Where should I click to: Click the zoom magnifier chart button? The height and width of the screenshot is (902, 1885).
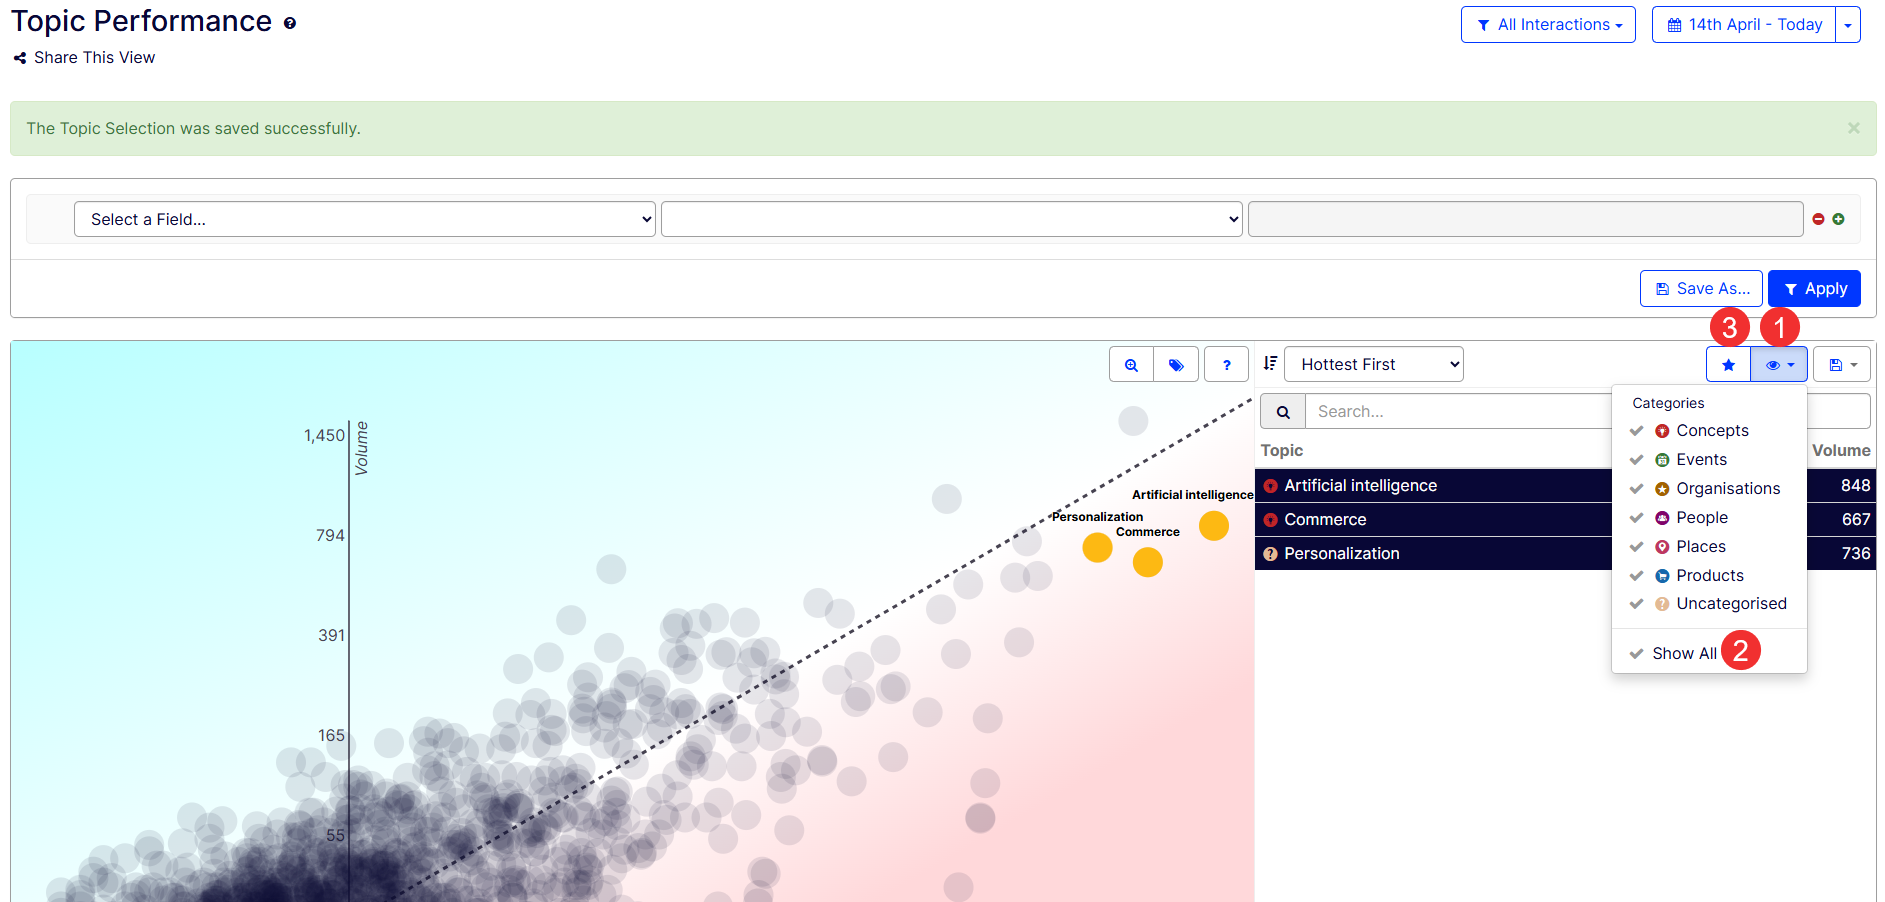[1131, 365]
